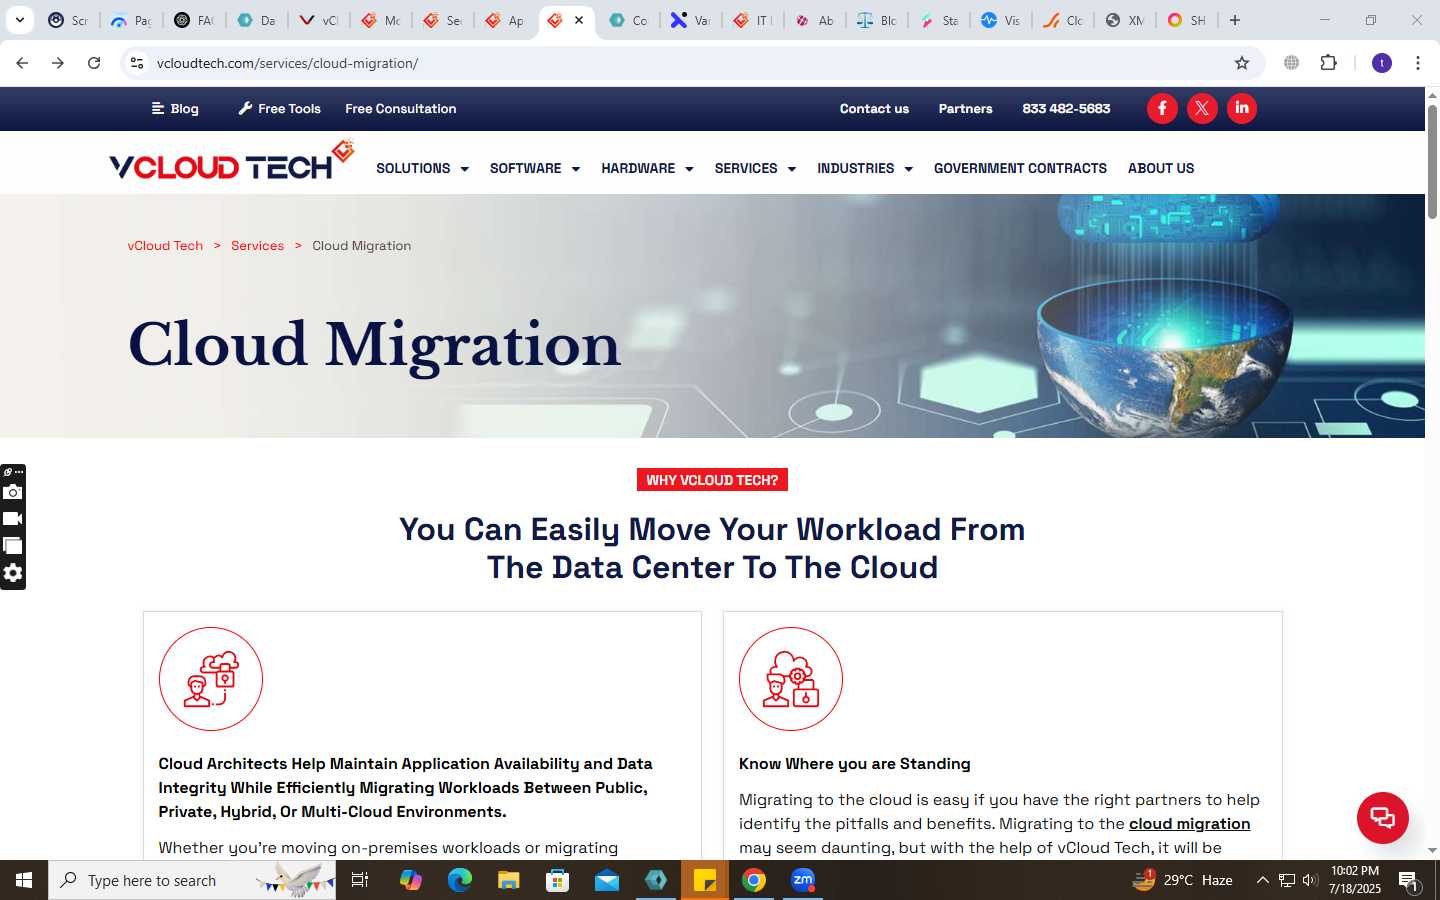This screenshot has height=900, width=1440.
Task: Open the settings gear in side widget
Action: pos(13,573)
